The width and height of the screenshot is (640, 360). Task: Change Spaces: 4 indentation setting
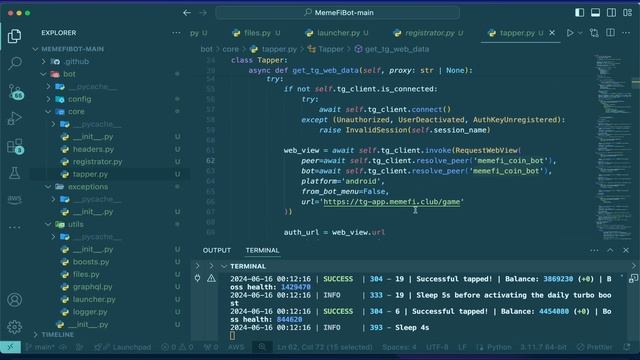pos(399,347)
